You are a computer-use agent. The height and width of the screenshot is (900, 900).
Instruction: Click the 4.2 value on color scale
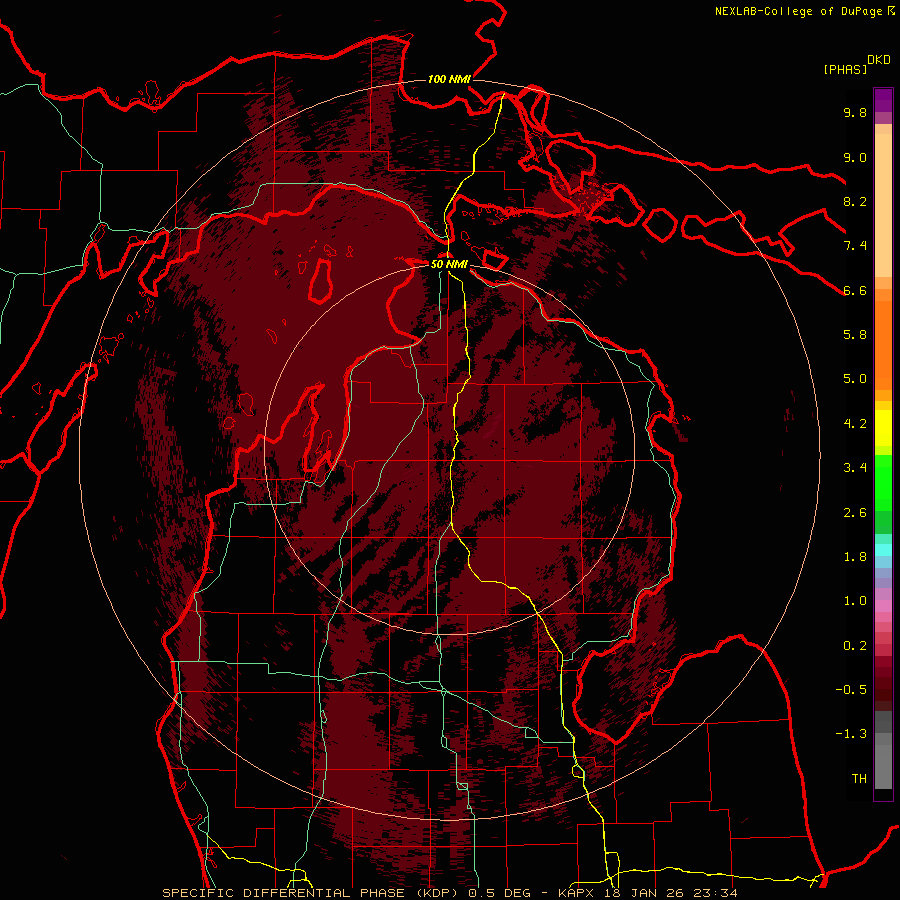(x=855, y=424)
